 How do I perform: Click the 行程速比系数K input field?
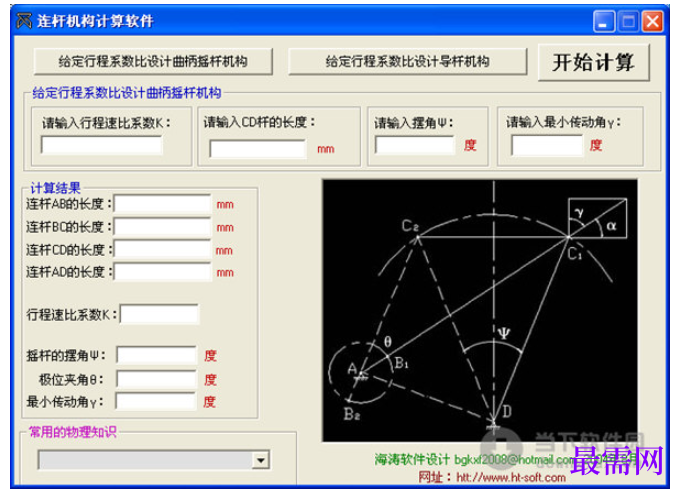tap(101, 145)
